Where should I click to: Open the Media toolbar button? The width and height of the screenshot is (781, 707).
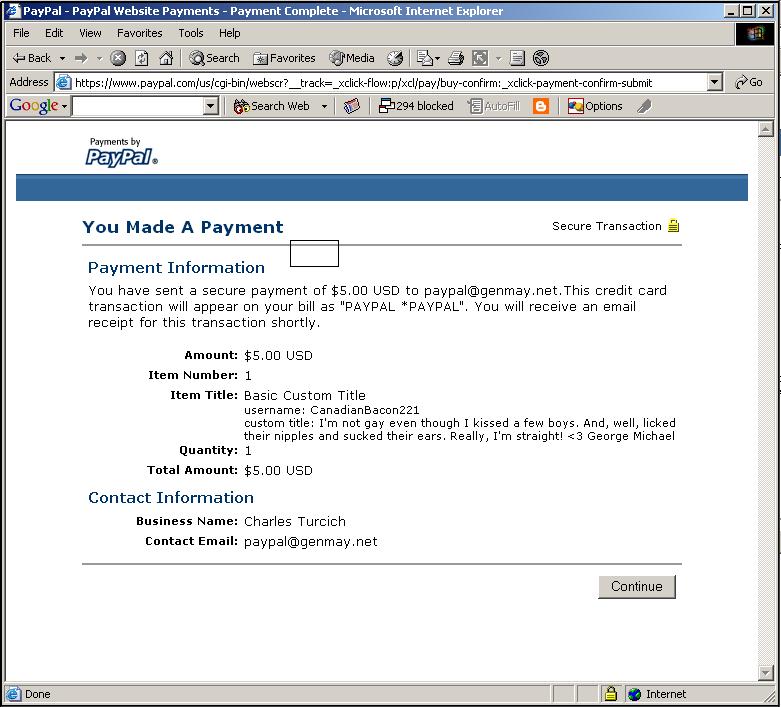pos(352,58)
